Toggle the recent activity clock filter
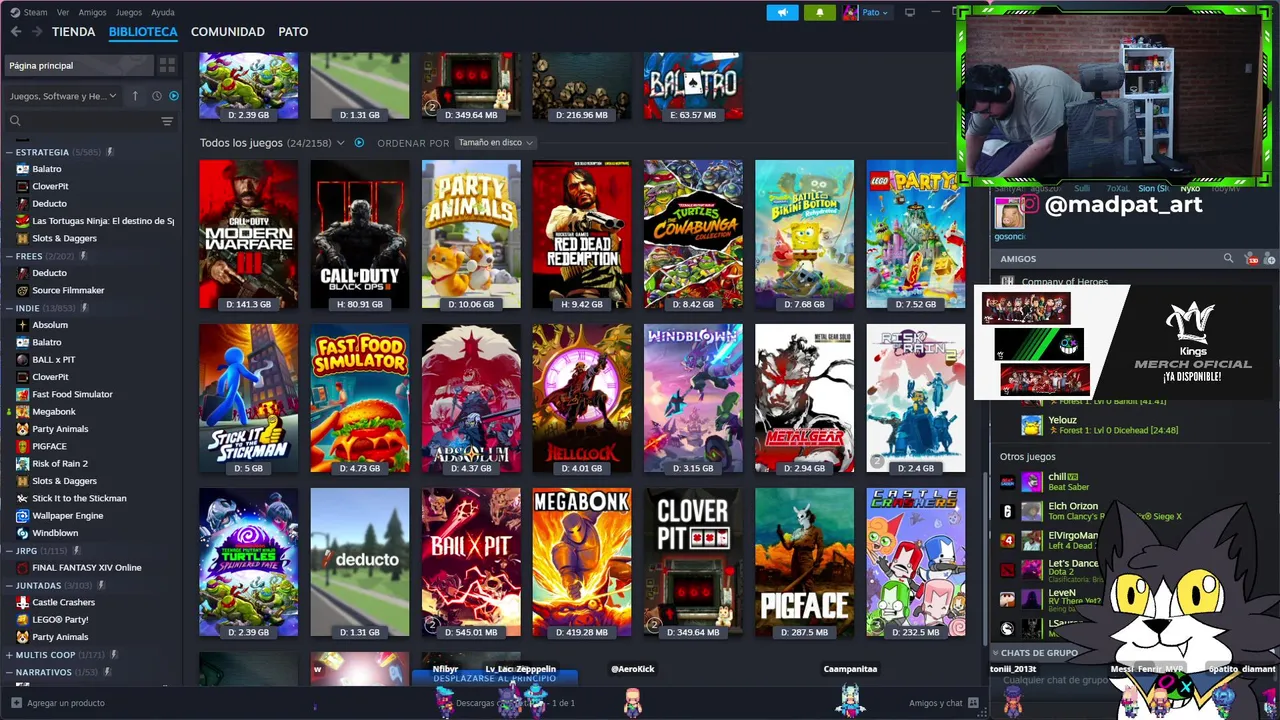Screen dimensions: 1280x720 pos(156,96)
